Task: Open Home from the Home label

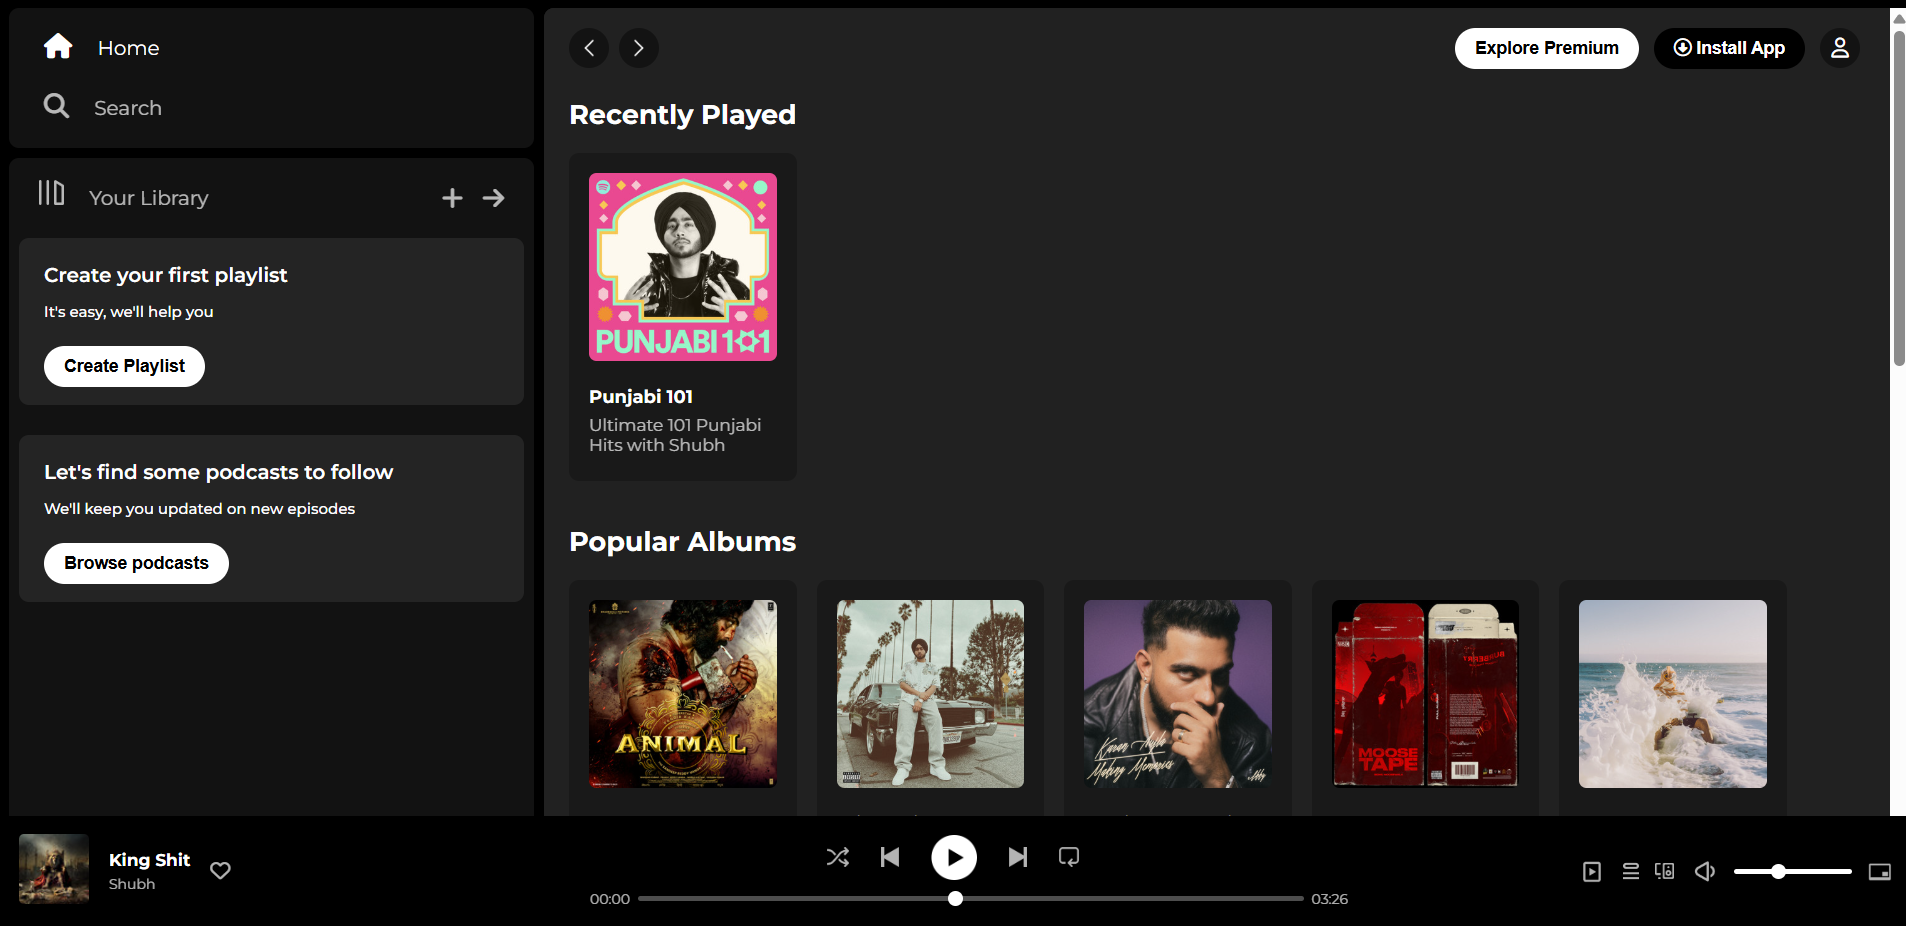Action: (x=128, y=48)
